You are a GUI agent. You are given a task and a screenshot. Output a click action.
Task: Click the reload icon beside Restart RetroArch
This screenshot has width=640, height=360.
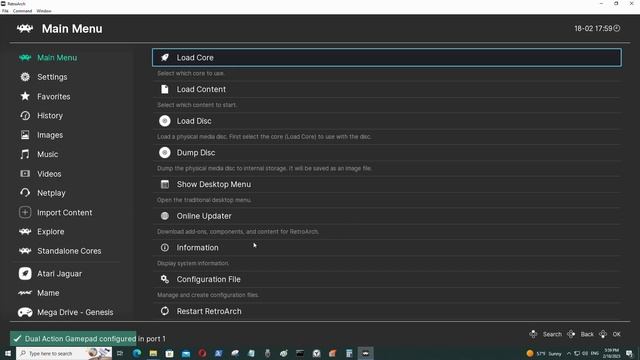(x=164, y=311)
